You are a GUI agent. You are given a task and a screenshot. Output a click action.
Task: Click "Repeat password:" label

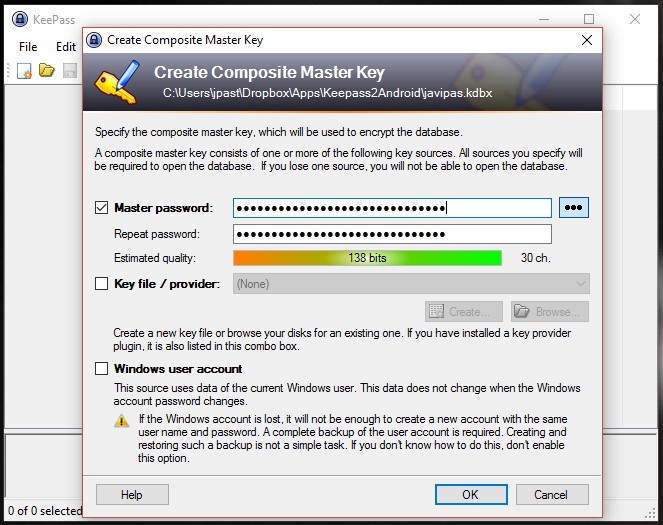click(156, 234)
